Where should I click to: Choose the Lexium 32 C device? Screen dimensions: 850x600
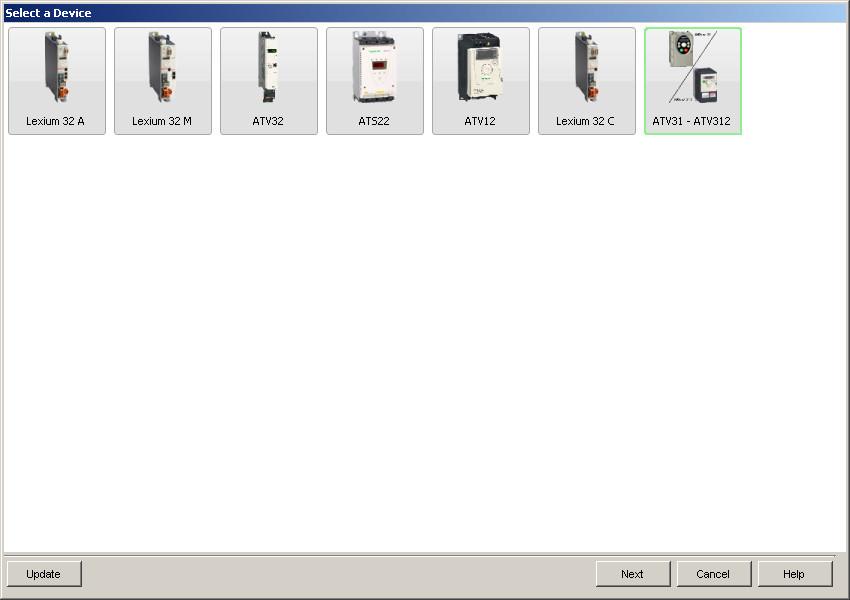587,81
